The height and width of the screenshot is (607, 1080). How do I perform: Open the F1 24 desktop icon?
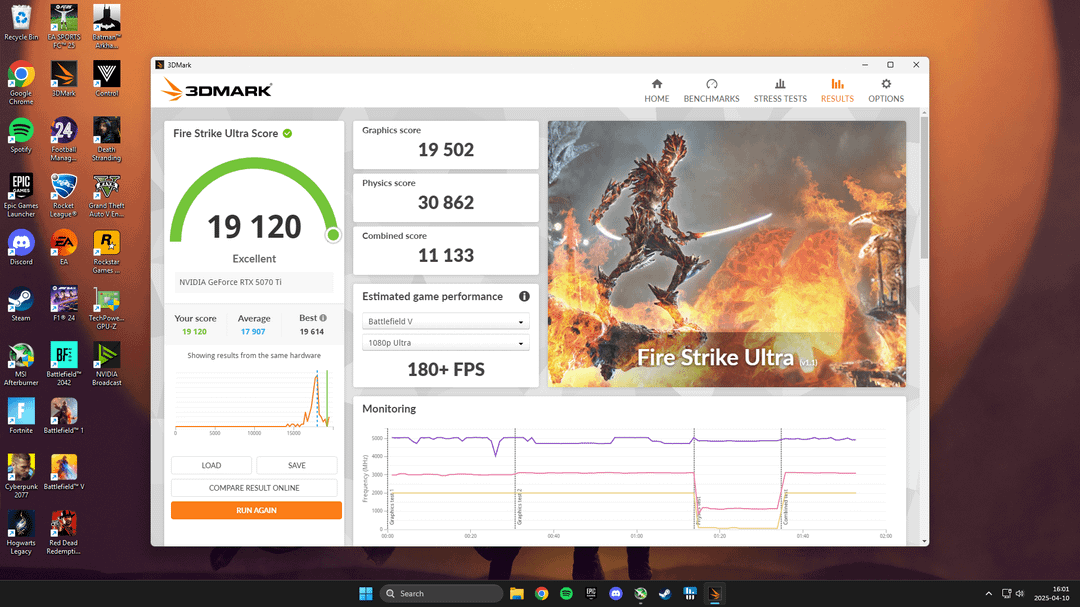pos(63,304)
